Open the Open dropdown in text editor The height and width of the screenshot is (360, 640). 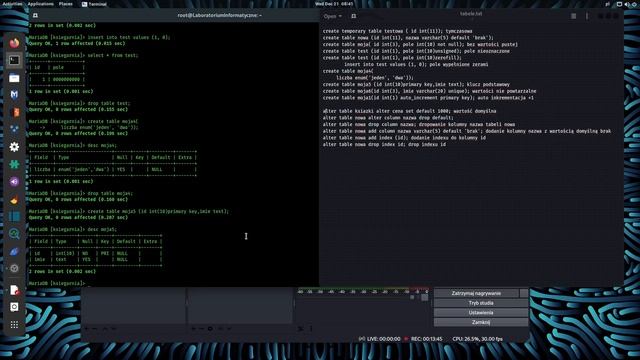point(333,16)
